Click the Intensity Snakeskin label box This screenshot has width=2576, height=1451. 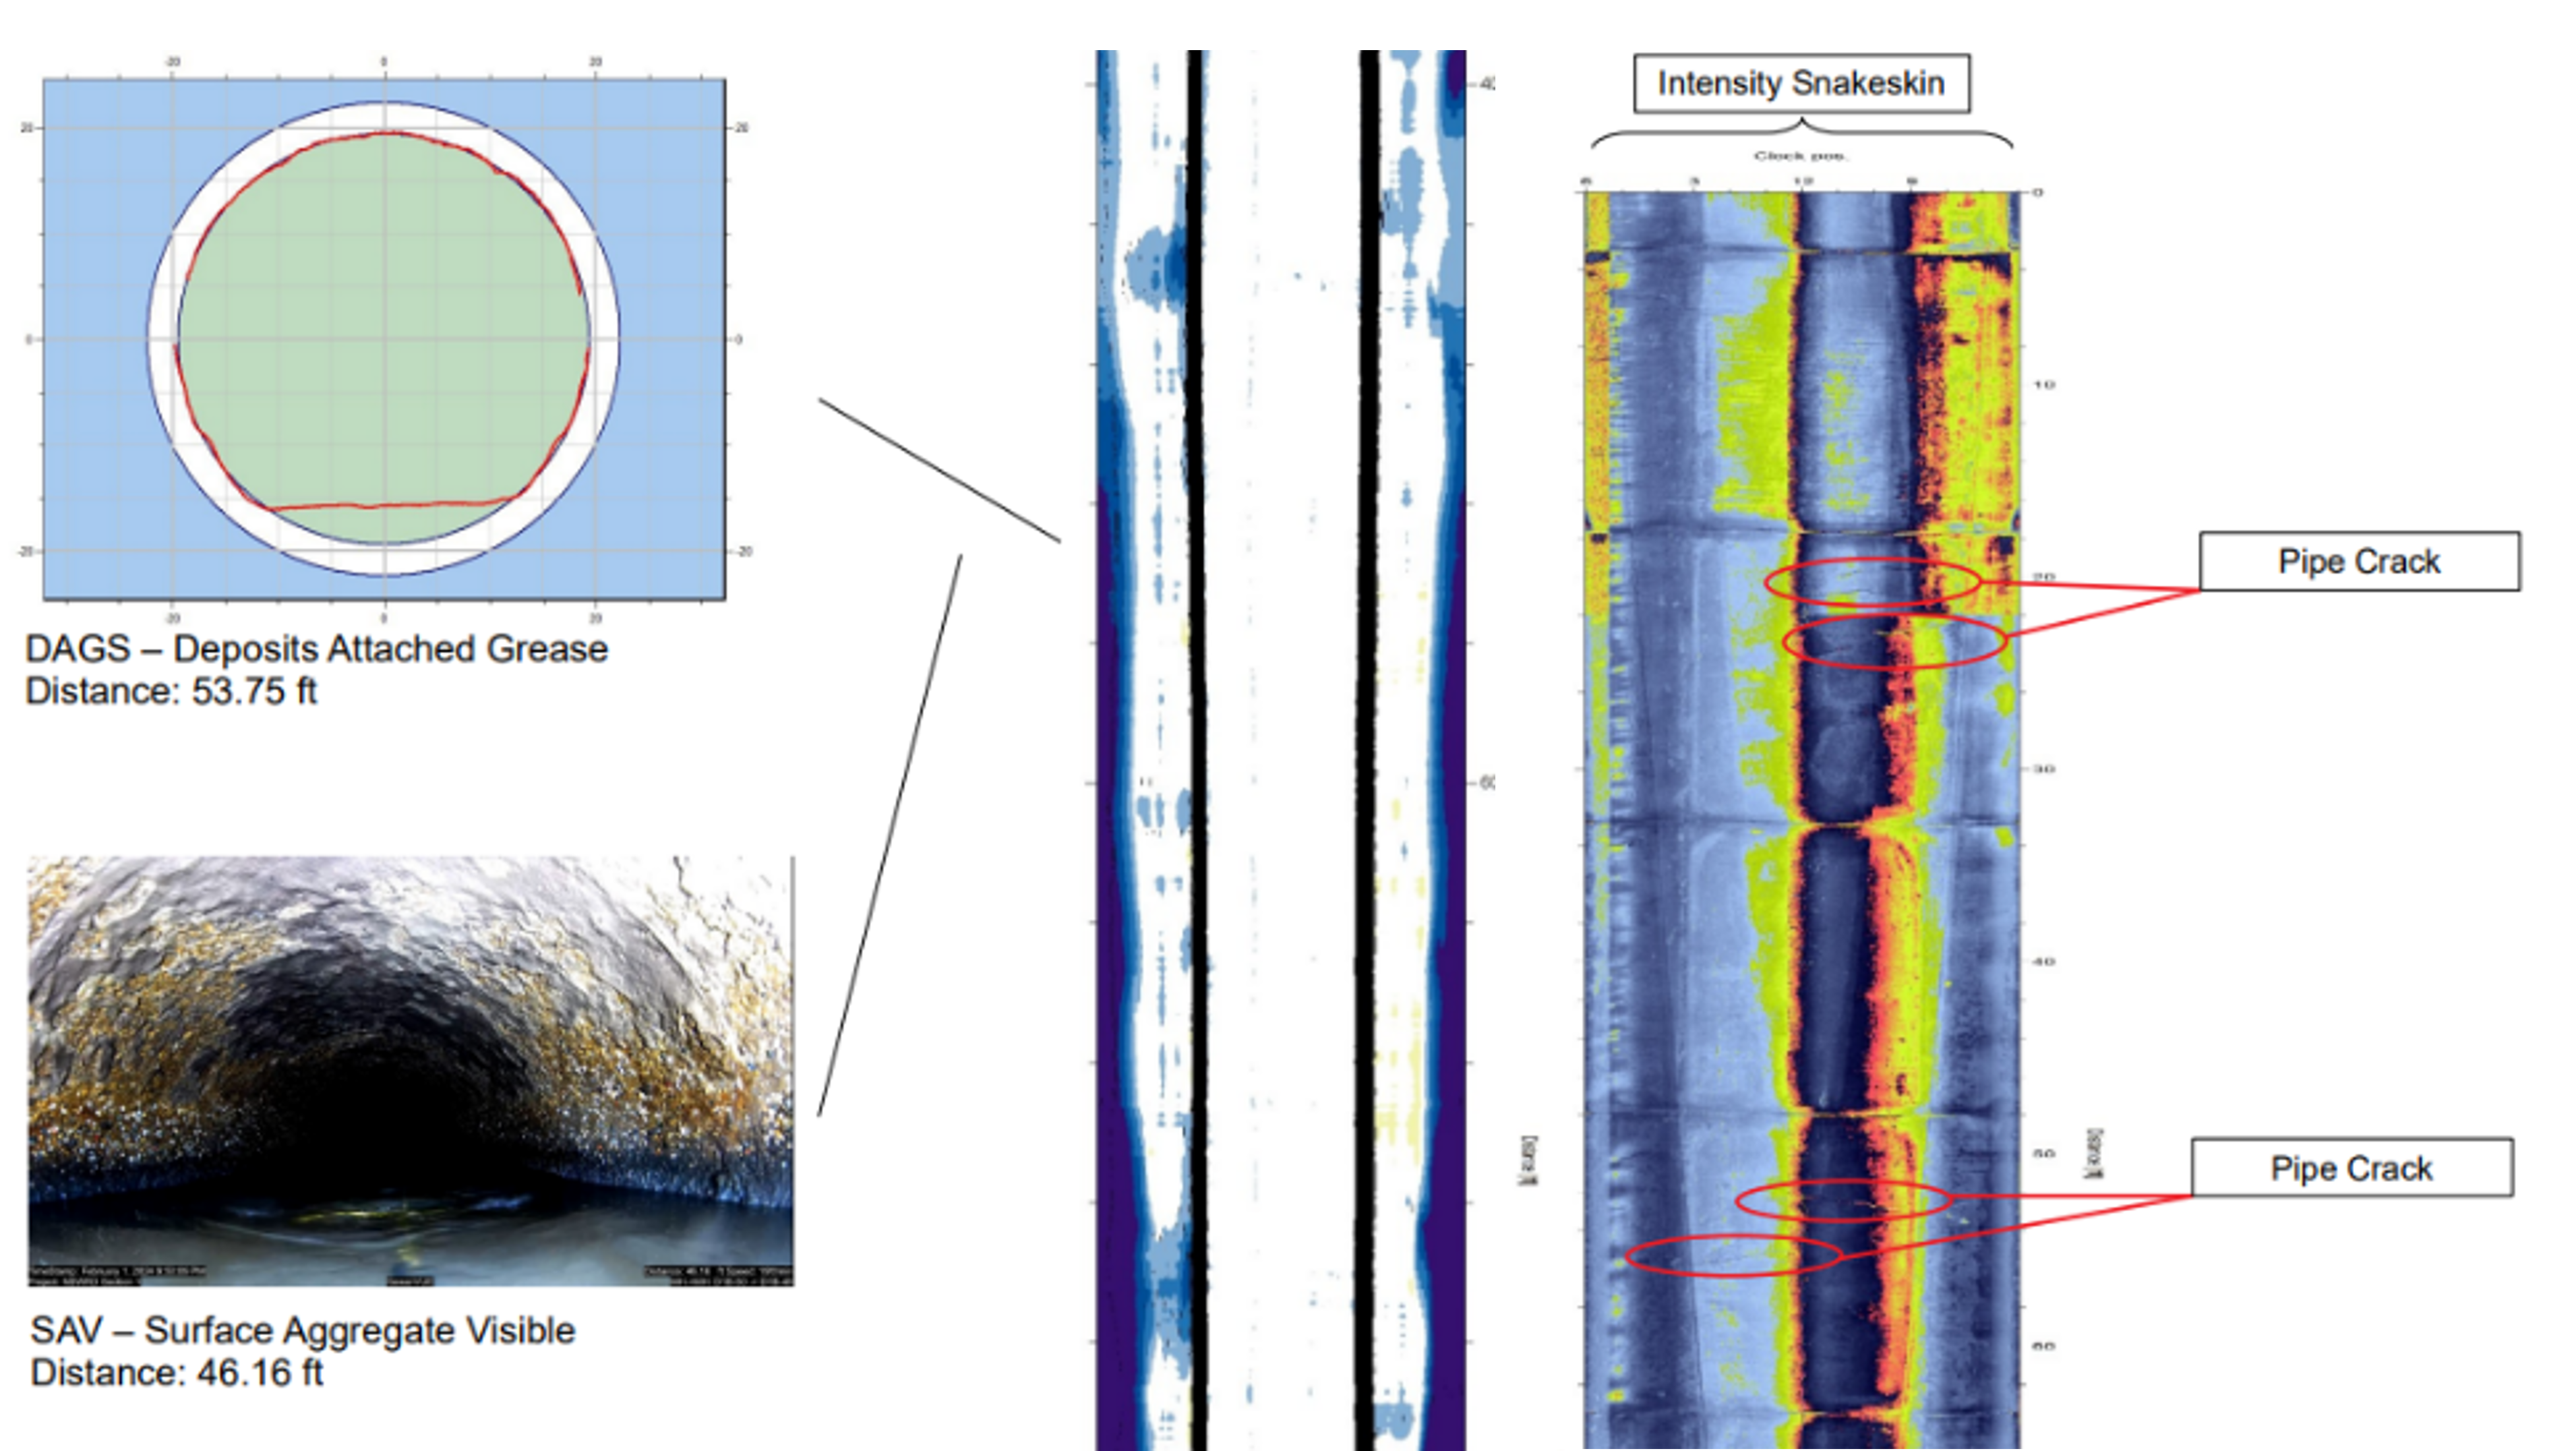click(1801, 83)
